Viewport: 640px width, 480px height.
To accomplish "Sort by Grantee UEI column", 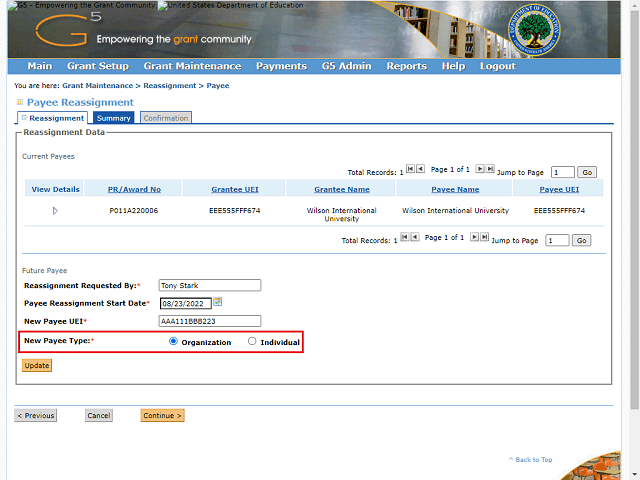I will 235,189.
